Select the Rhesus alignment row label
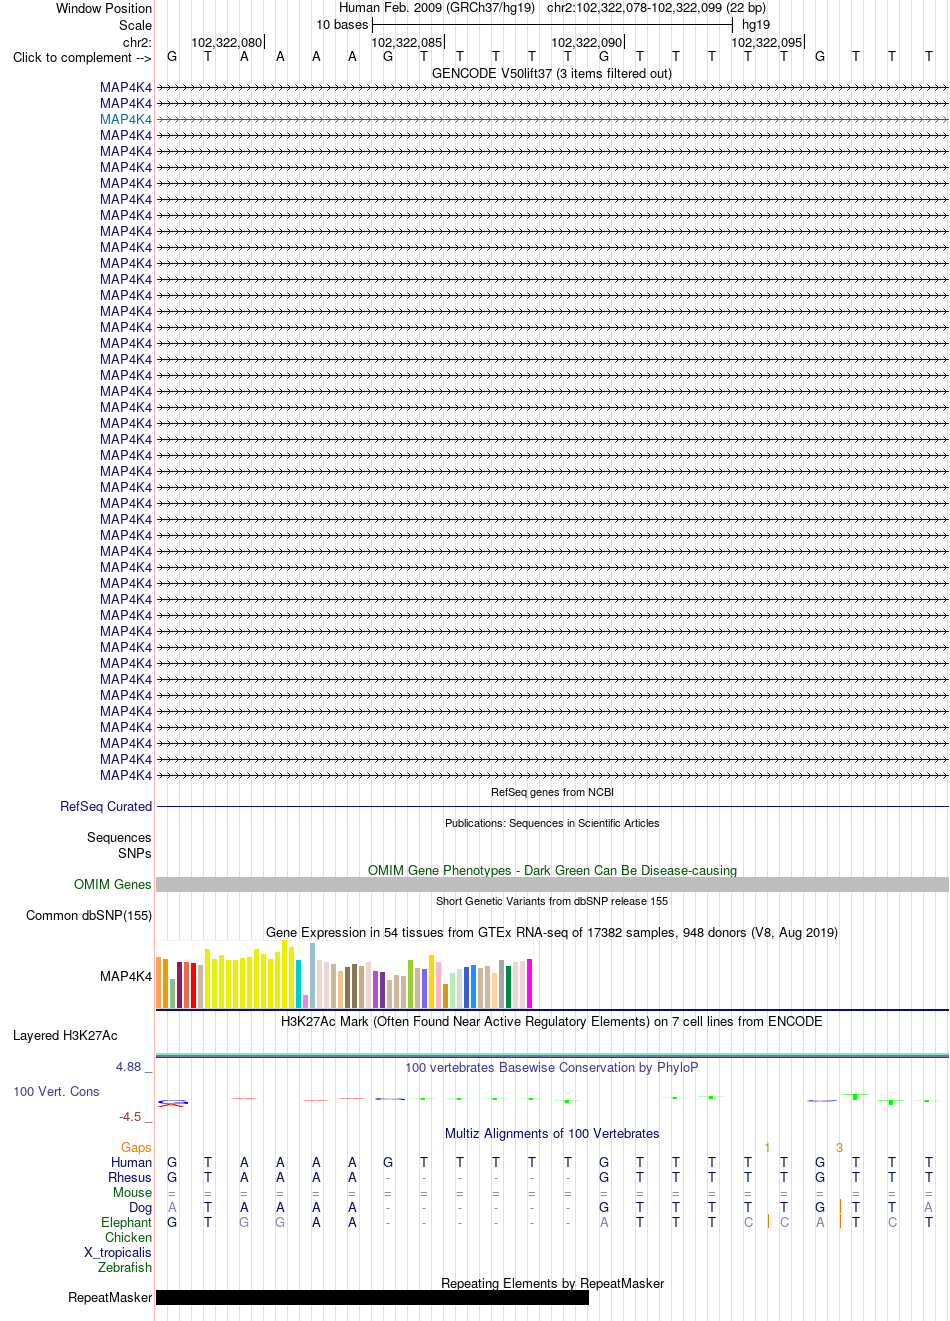Image resolution: width=950 pixels, height=1321 pixels. [x=130, y=1177]
